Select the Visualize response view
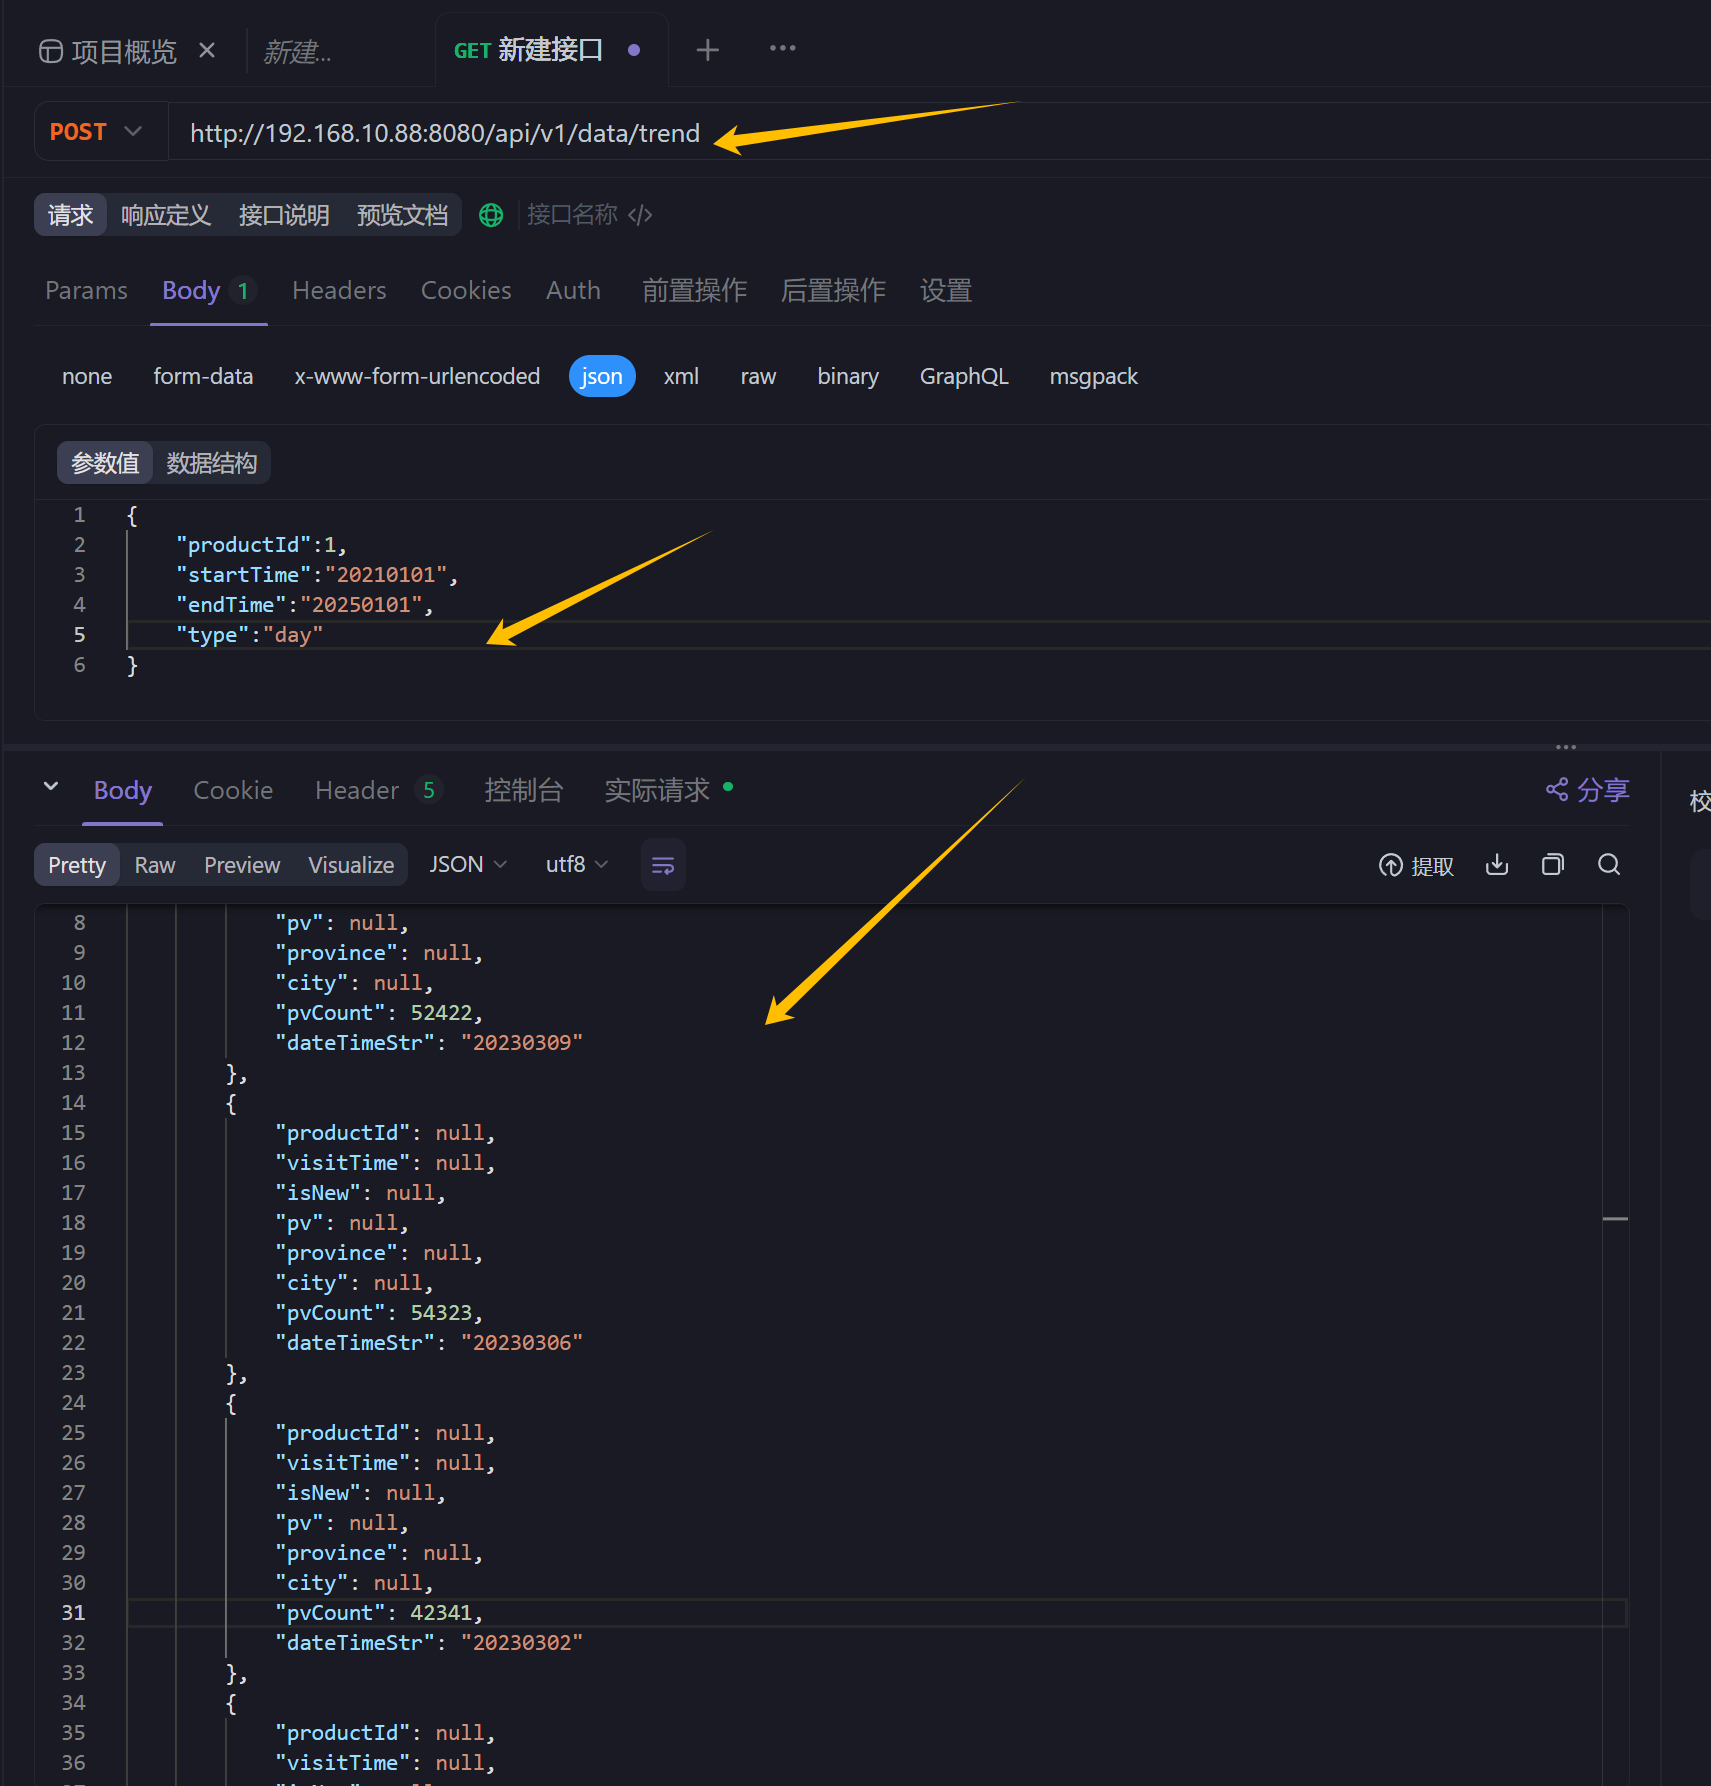 351,865
